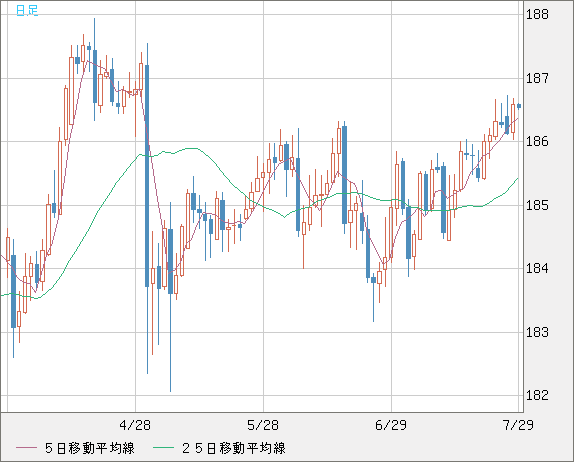
Task: Click the 4/28 date label
Action: (135, 425)
